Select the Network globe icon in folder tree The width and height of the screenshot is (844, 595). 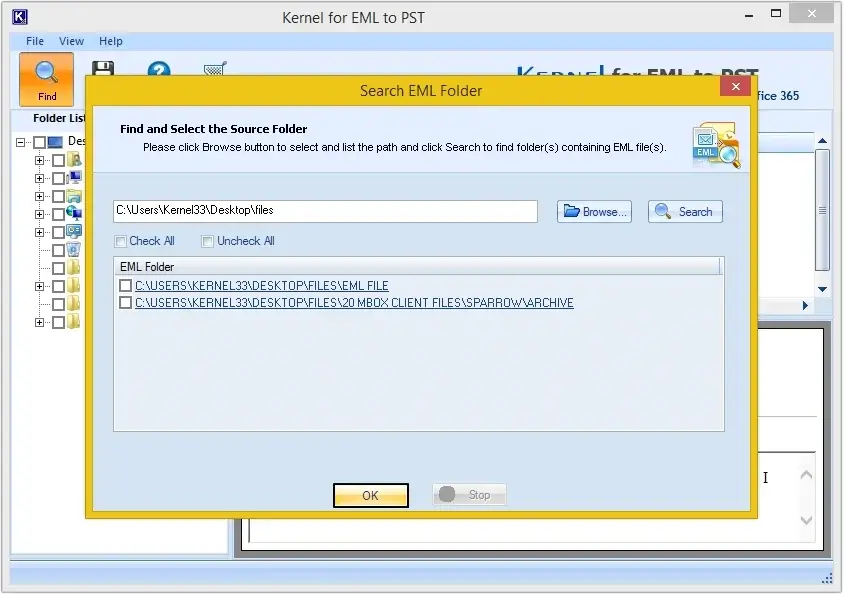(74, 213)
